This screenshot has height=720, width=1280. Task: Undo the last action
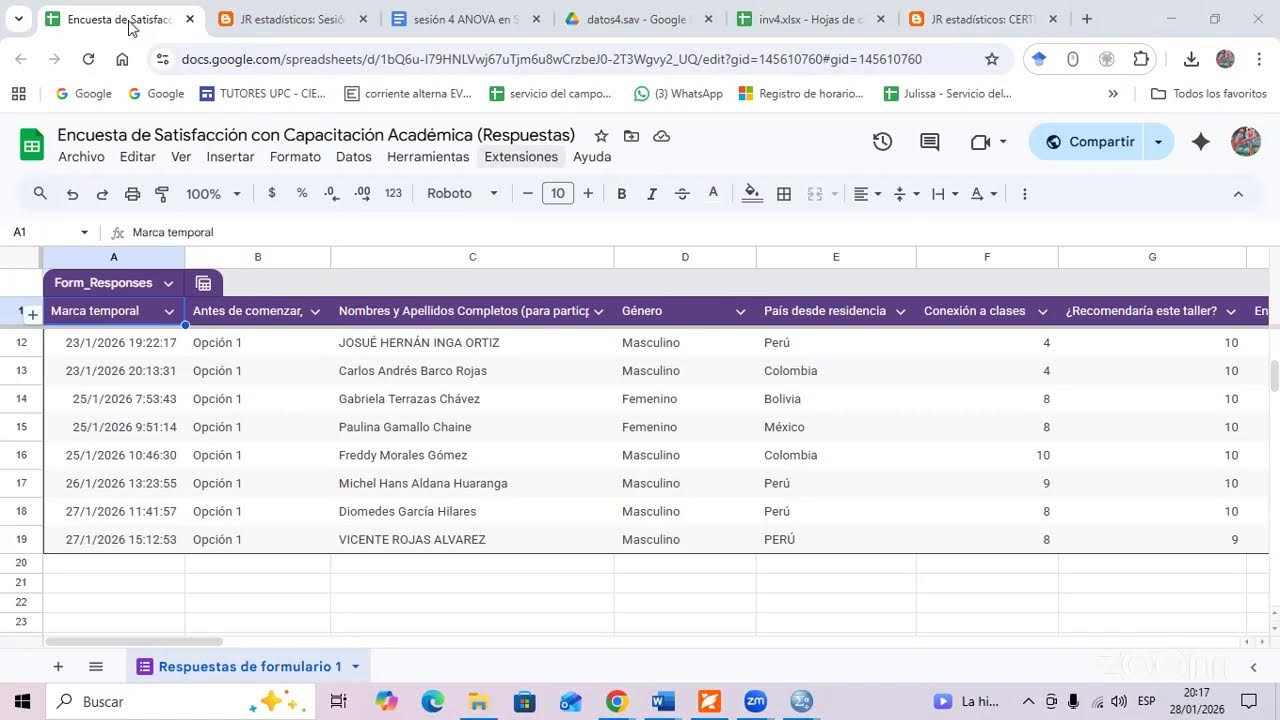click(x=72, y=194)
